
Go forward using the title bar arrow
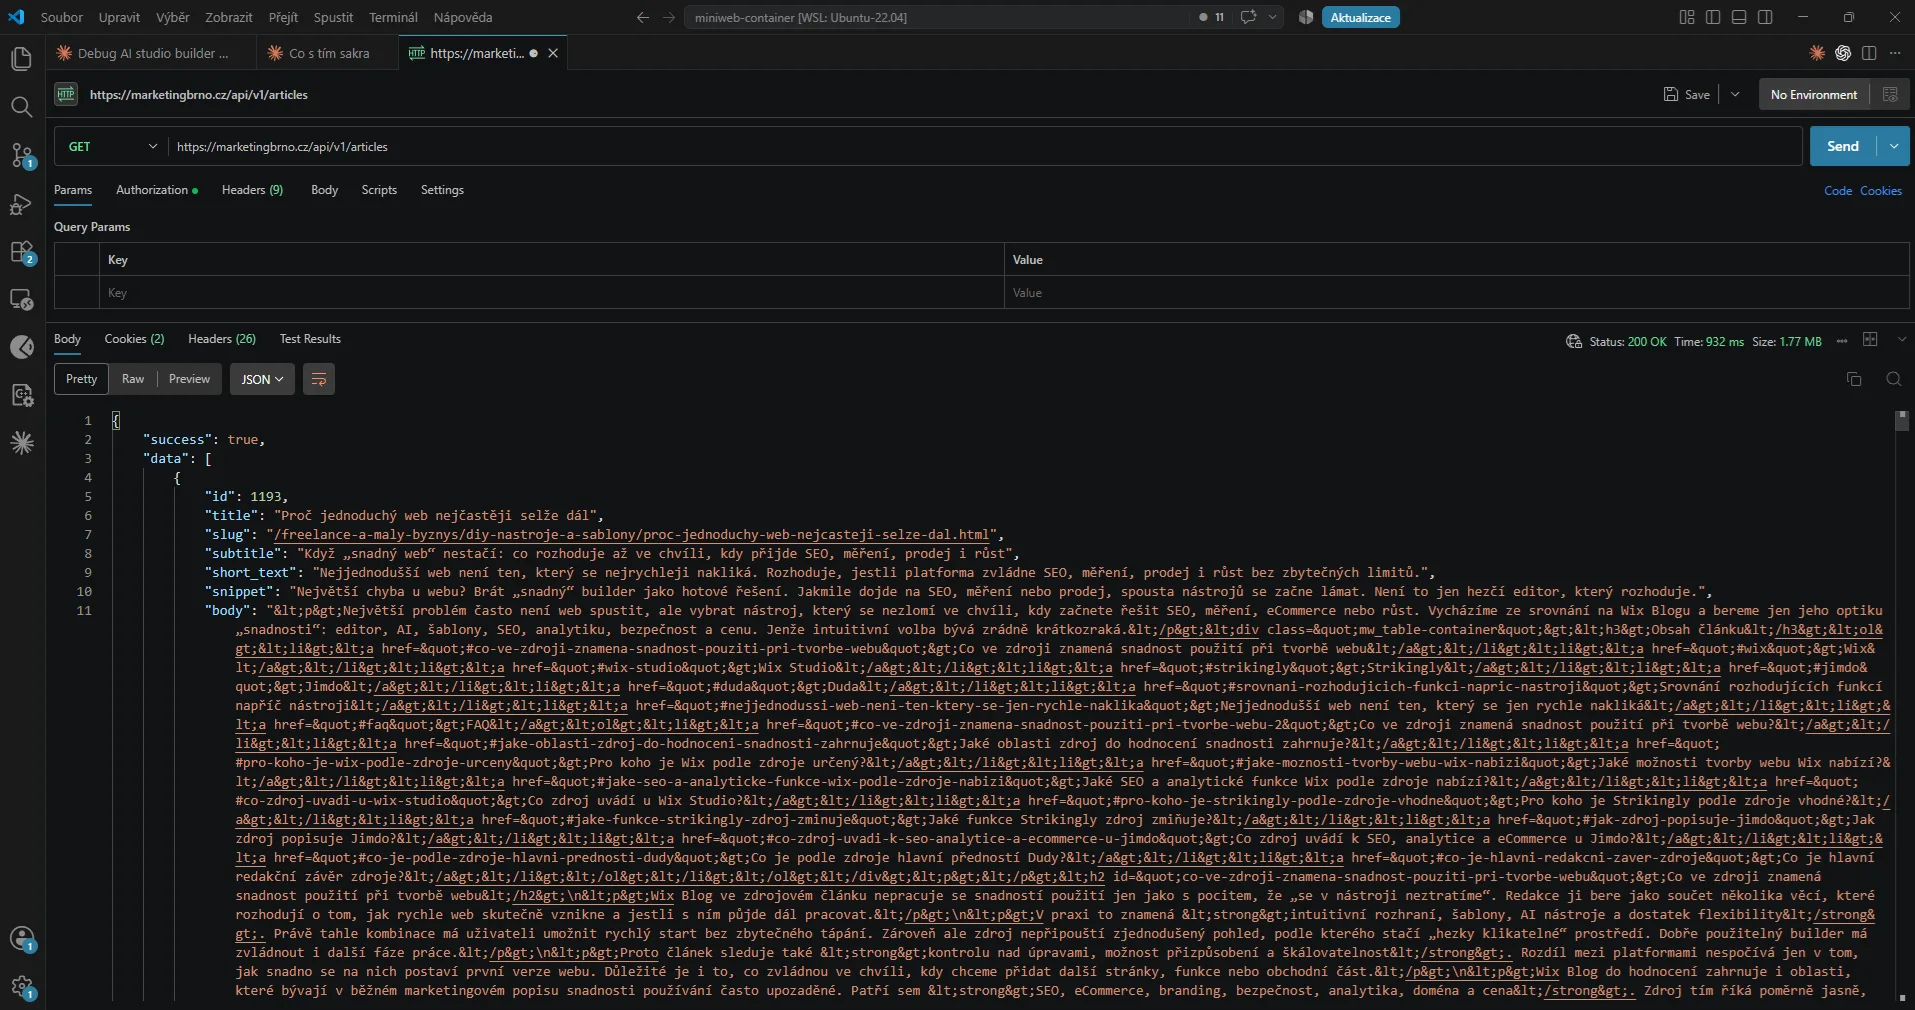[x=669, y=17]
